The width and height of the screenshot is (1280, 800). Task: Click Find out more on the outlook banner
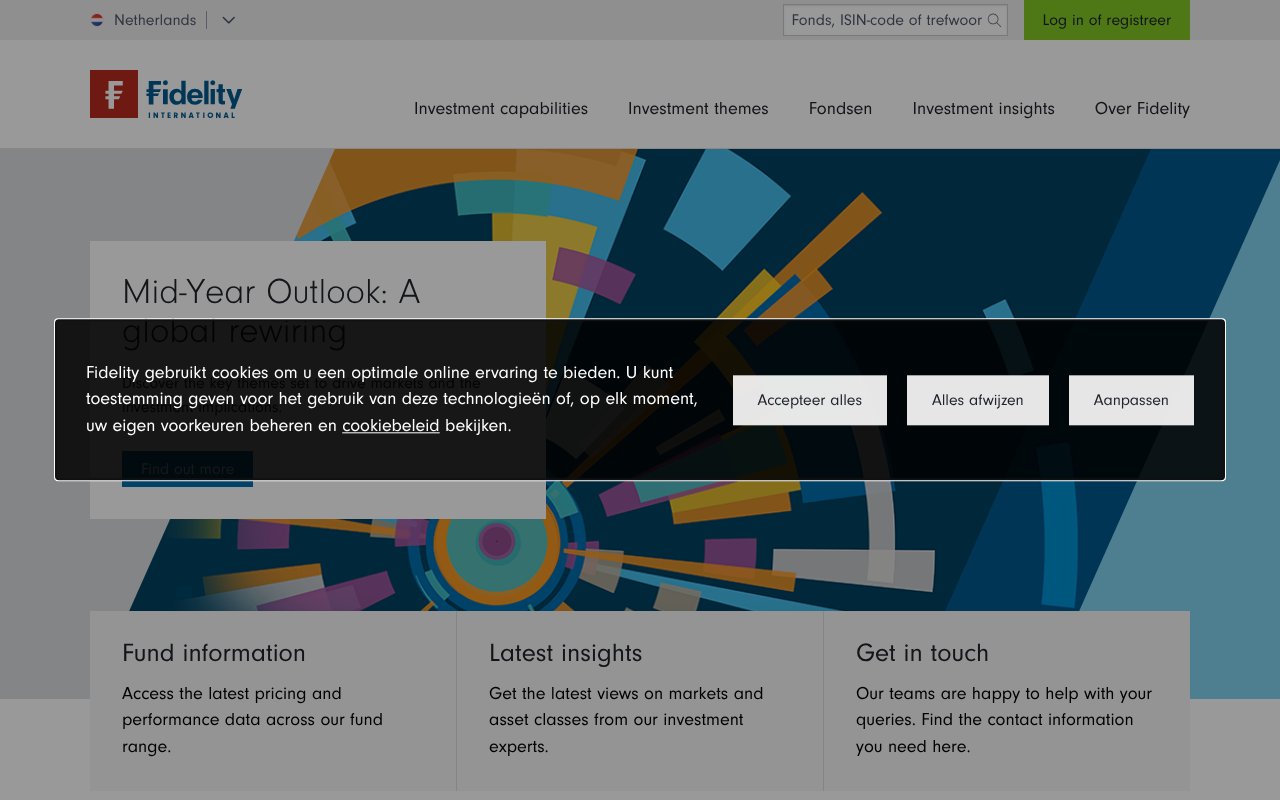[187, 468]
